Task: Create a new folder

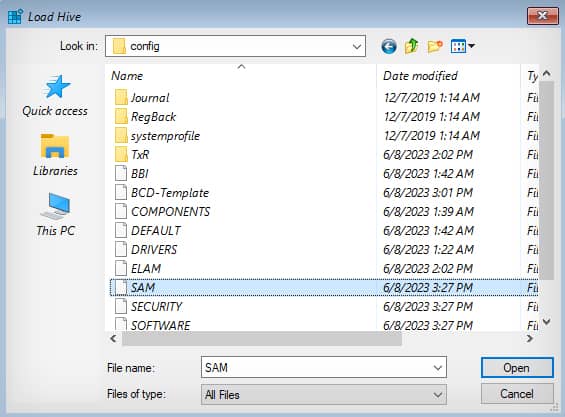Action: click(435, 46)
